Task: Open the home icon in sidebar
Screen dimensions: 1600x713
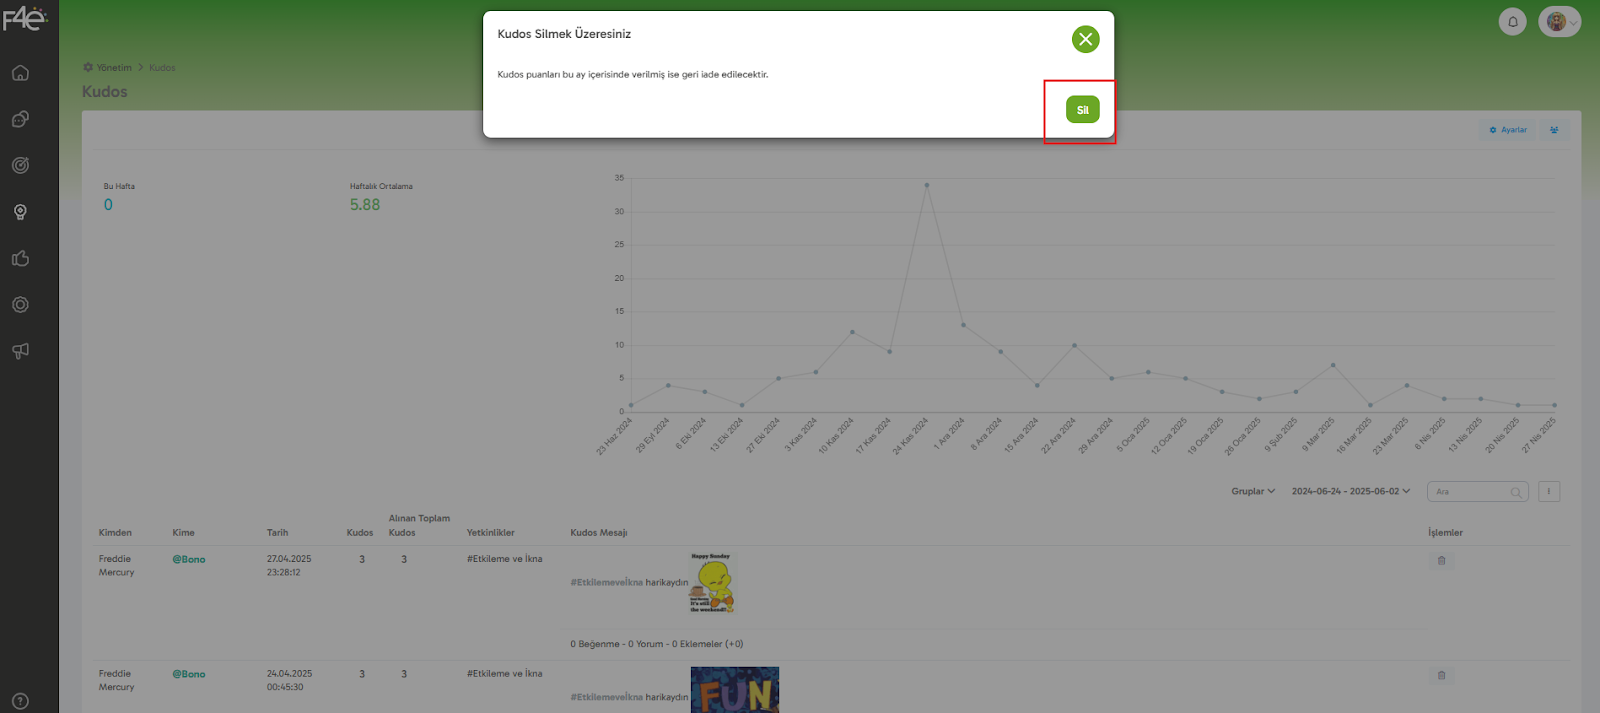Action: pos(20,73)
